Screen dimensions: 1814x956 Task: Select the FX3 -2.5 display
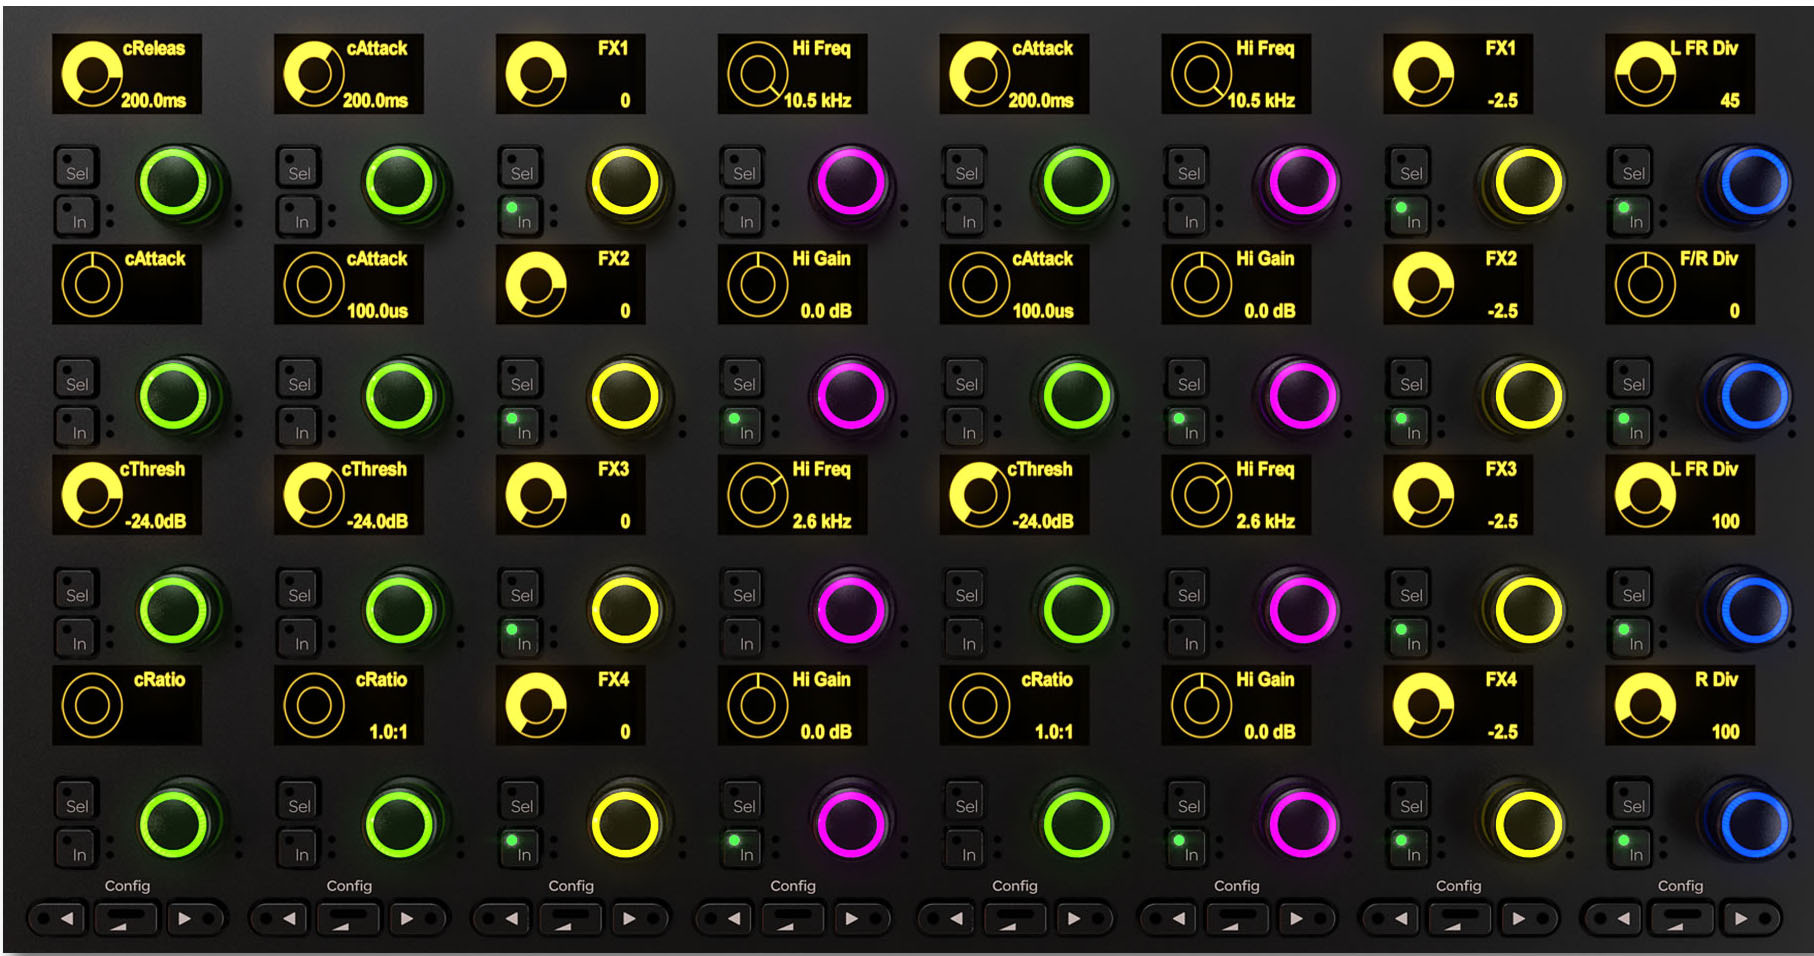pos(1458,495)
